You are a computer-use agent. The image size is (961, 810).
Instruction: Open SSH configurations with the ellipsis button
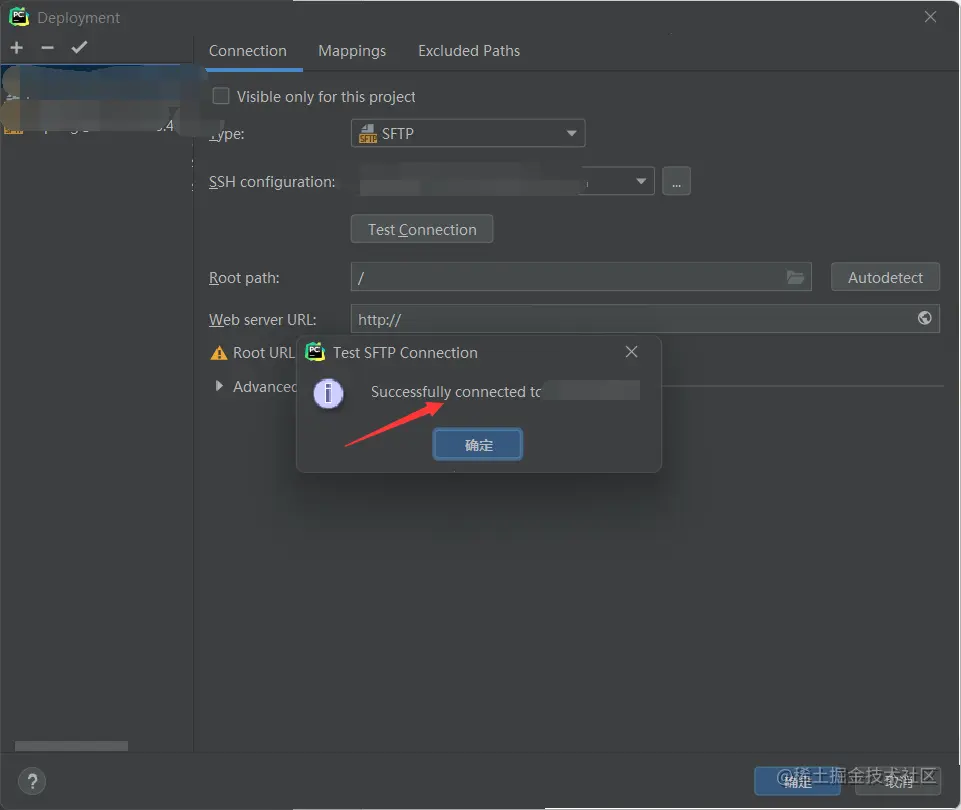coord(676,181)
